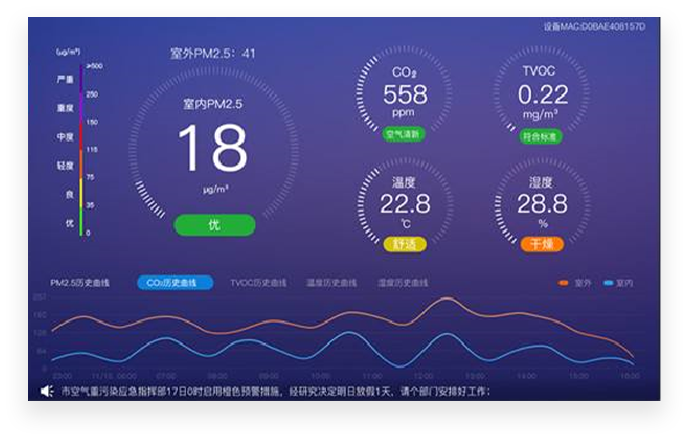Click the speaker announcement icon

point(46,391)
